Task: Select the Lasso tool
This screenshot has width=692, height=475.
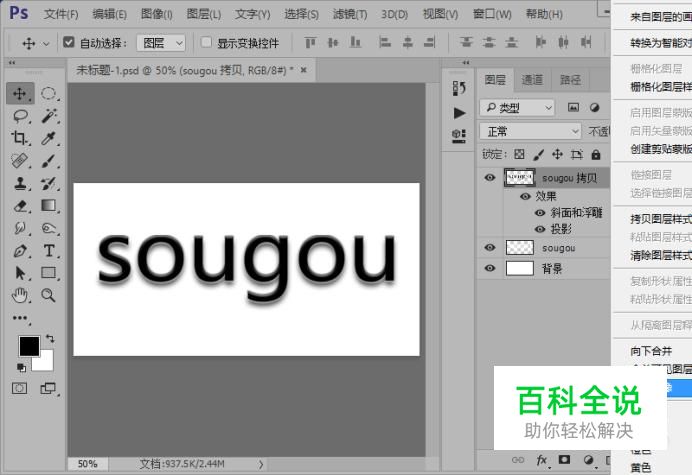Action: pyautogui.click(x=20, y=116)
